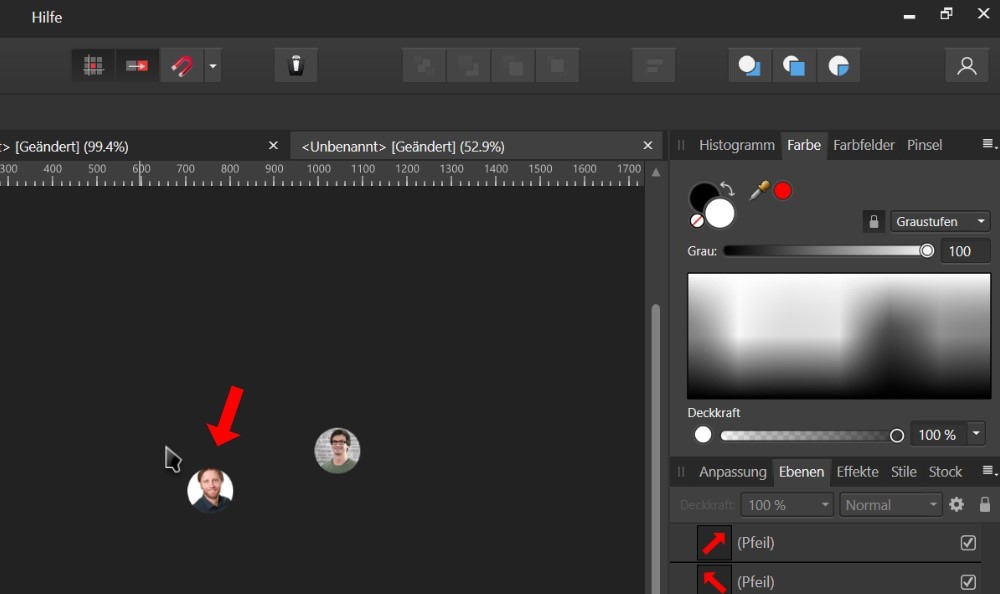
Task: Click the Add boolean operation icon
Action: [750, 65]
